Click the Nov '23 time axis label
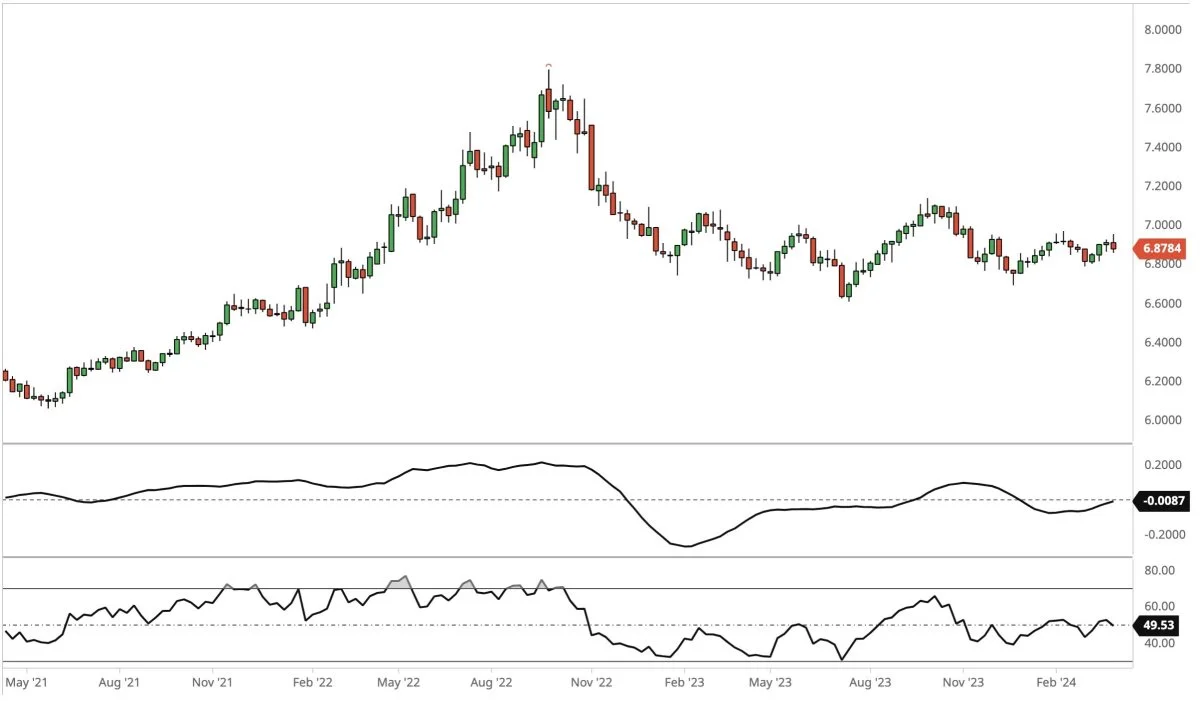1200x701 pixels. (963, 683)
